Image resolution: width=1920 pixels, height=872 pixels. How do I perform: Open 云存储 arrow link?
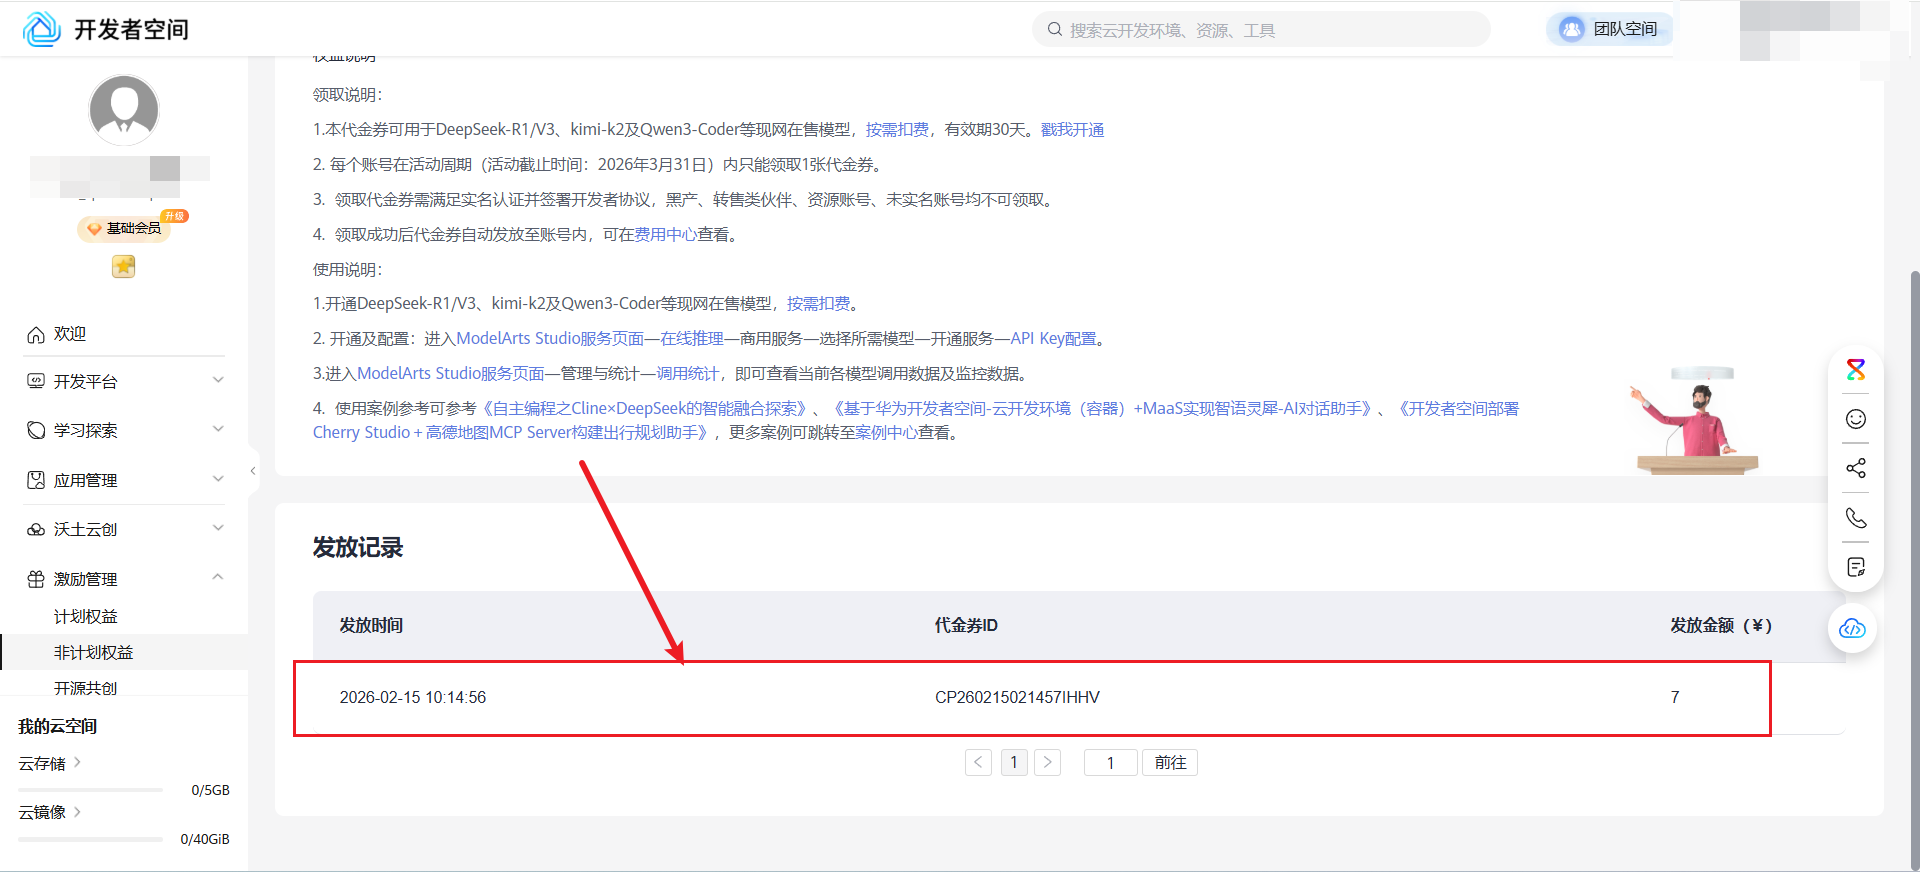(78, 762)
